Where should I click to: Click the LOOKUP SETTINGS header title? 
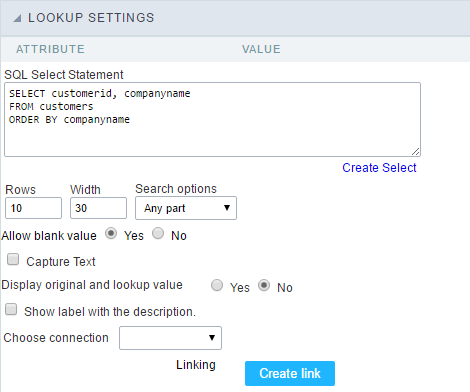tap(91, 18)
